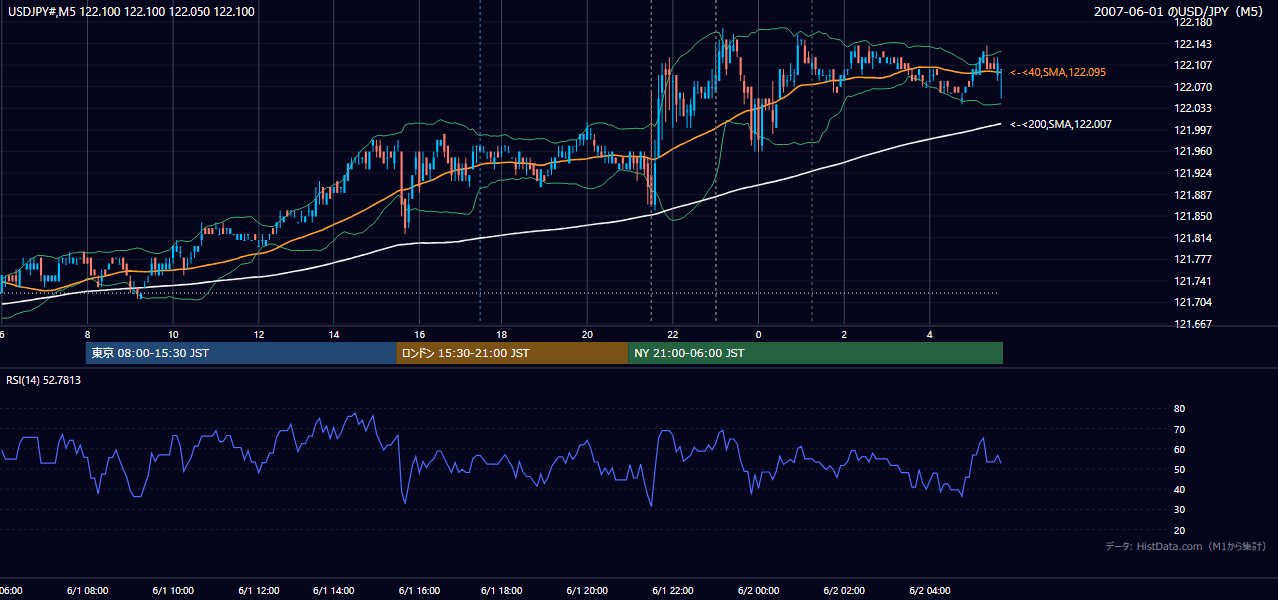This screenshot has height=600, width=1278.
Task: Click price axis value 121.741
Action: pyautogui.click(x=1193, y=281)
